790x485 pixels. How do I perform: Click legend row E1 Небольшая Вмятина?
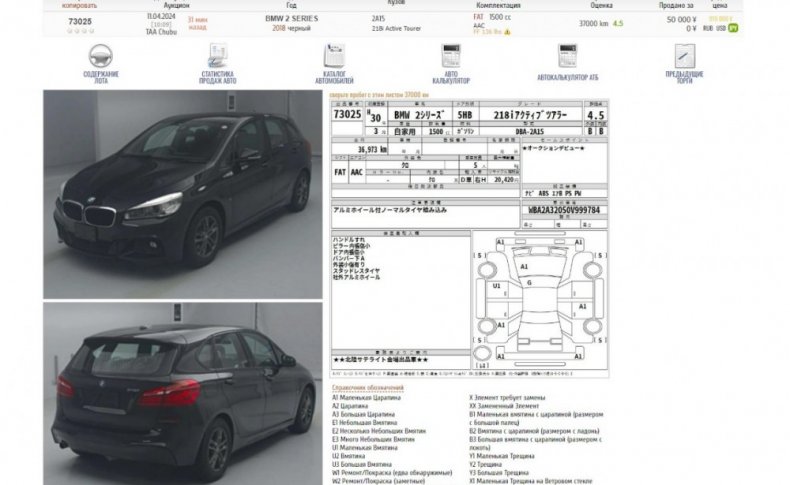point(364,423)
